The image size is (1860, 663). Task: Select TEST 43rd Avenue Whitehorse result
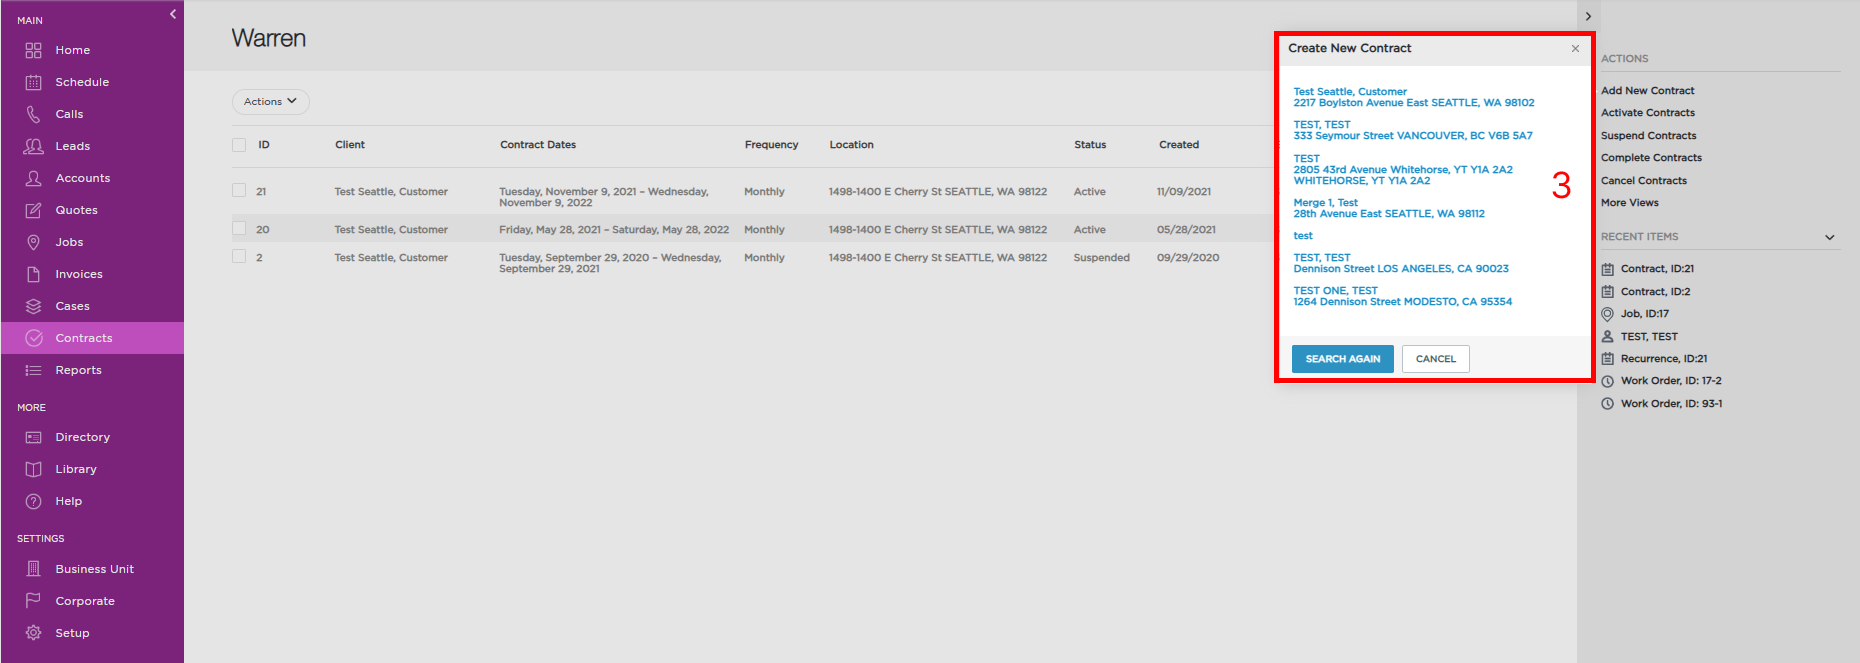pos(1402,170)
